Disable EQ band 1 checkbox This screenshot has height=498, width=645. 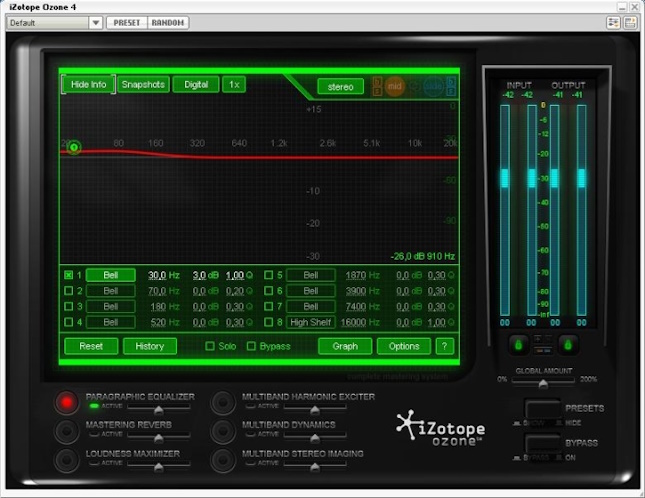(x=69, y=275)
